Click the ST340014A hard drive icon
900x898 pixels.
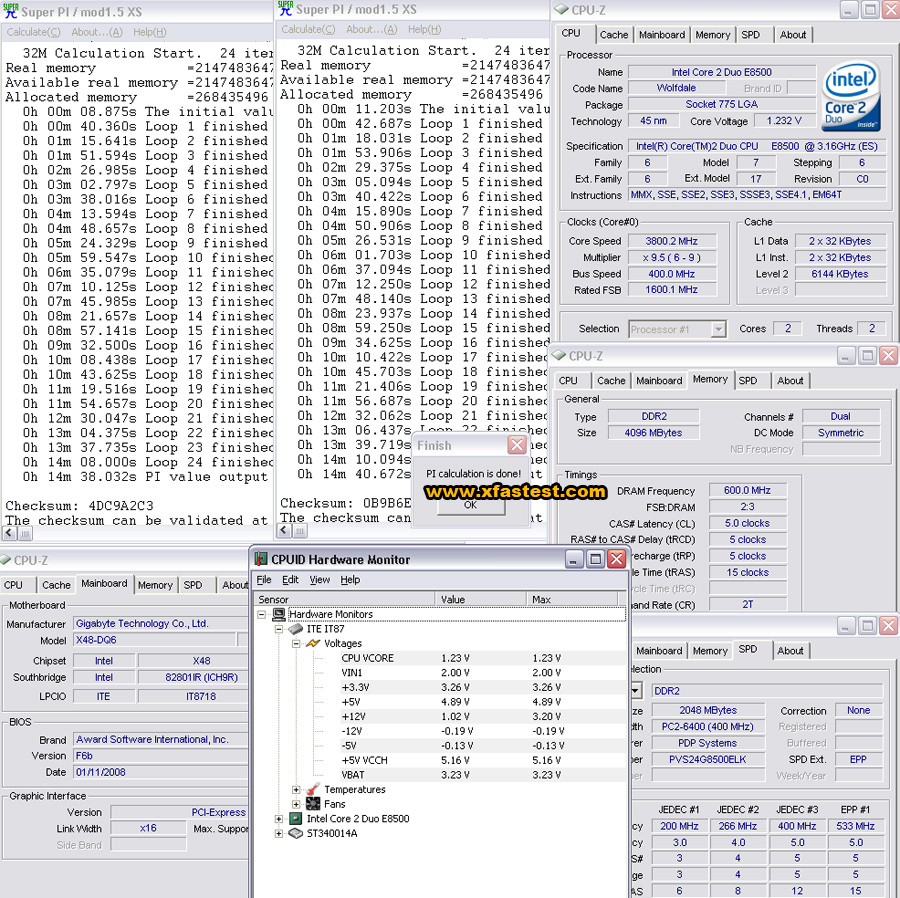point(296,833)
